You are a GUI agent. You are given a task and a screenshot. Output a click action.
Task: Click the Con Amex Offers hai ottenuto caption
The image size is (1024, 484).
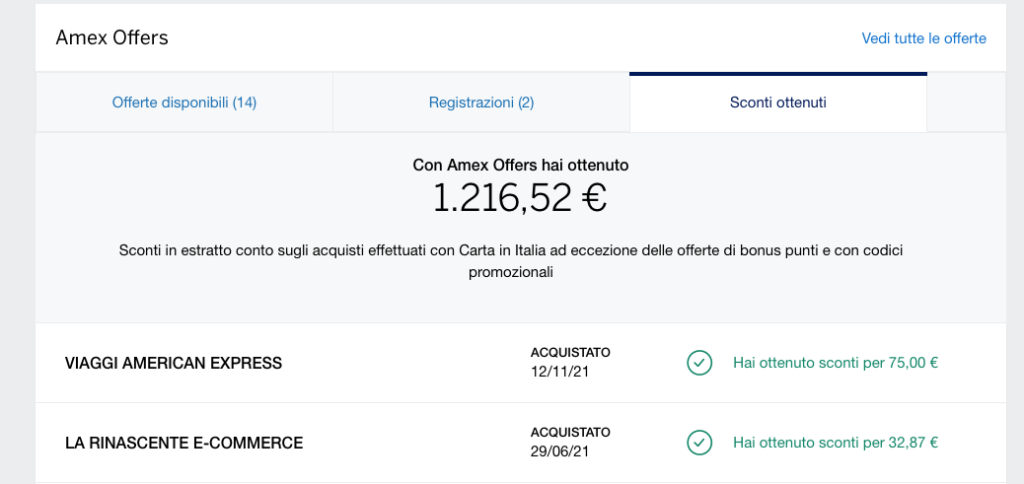[520, 165]
